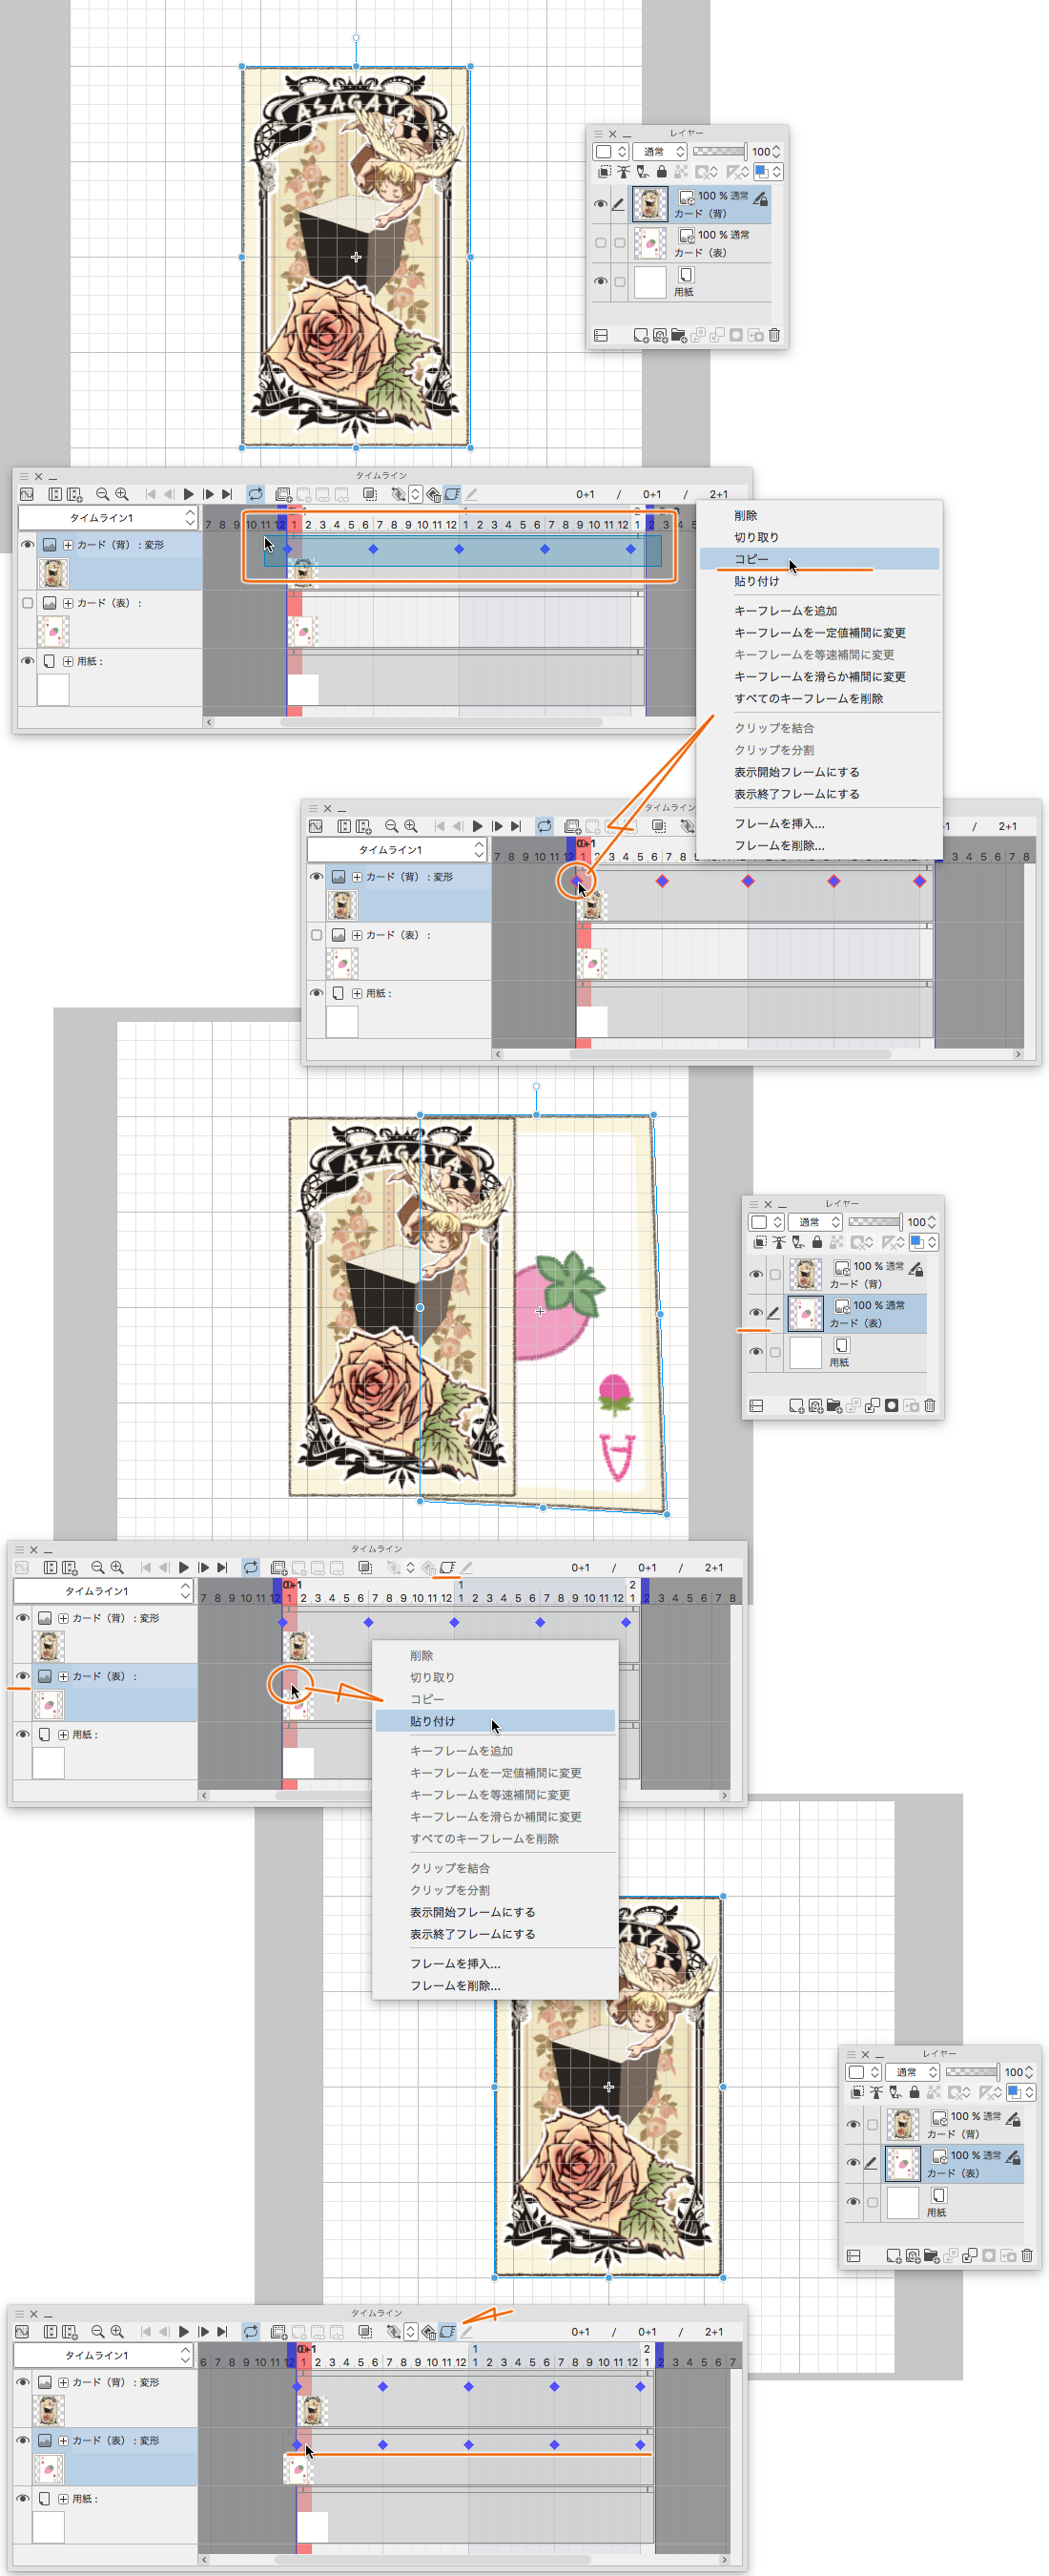Zoom in the topmost timeline panel

(122, 494)
